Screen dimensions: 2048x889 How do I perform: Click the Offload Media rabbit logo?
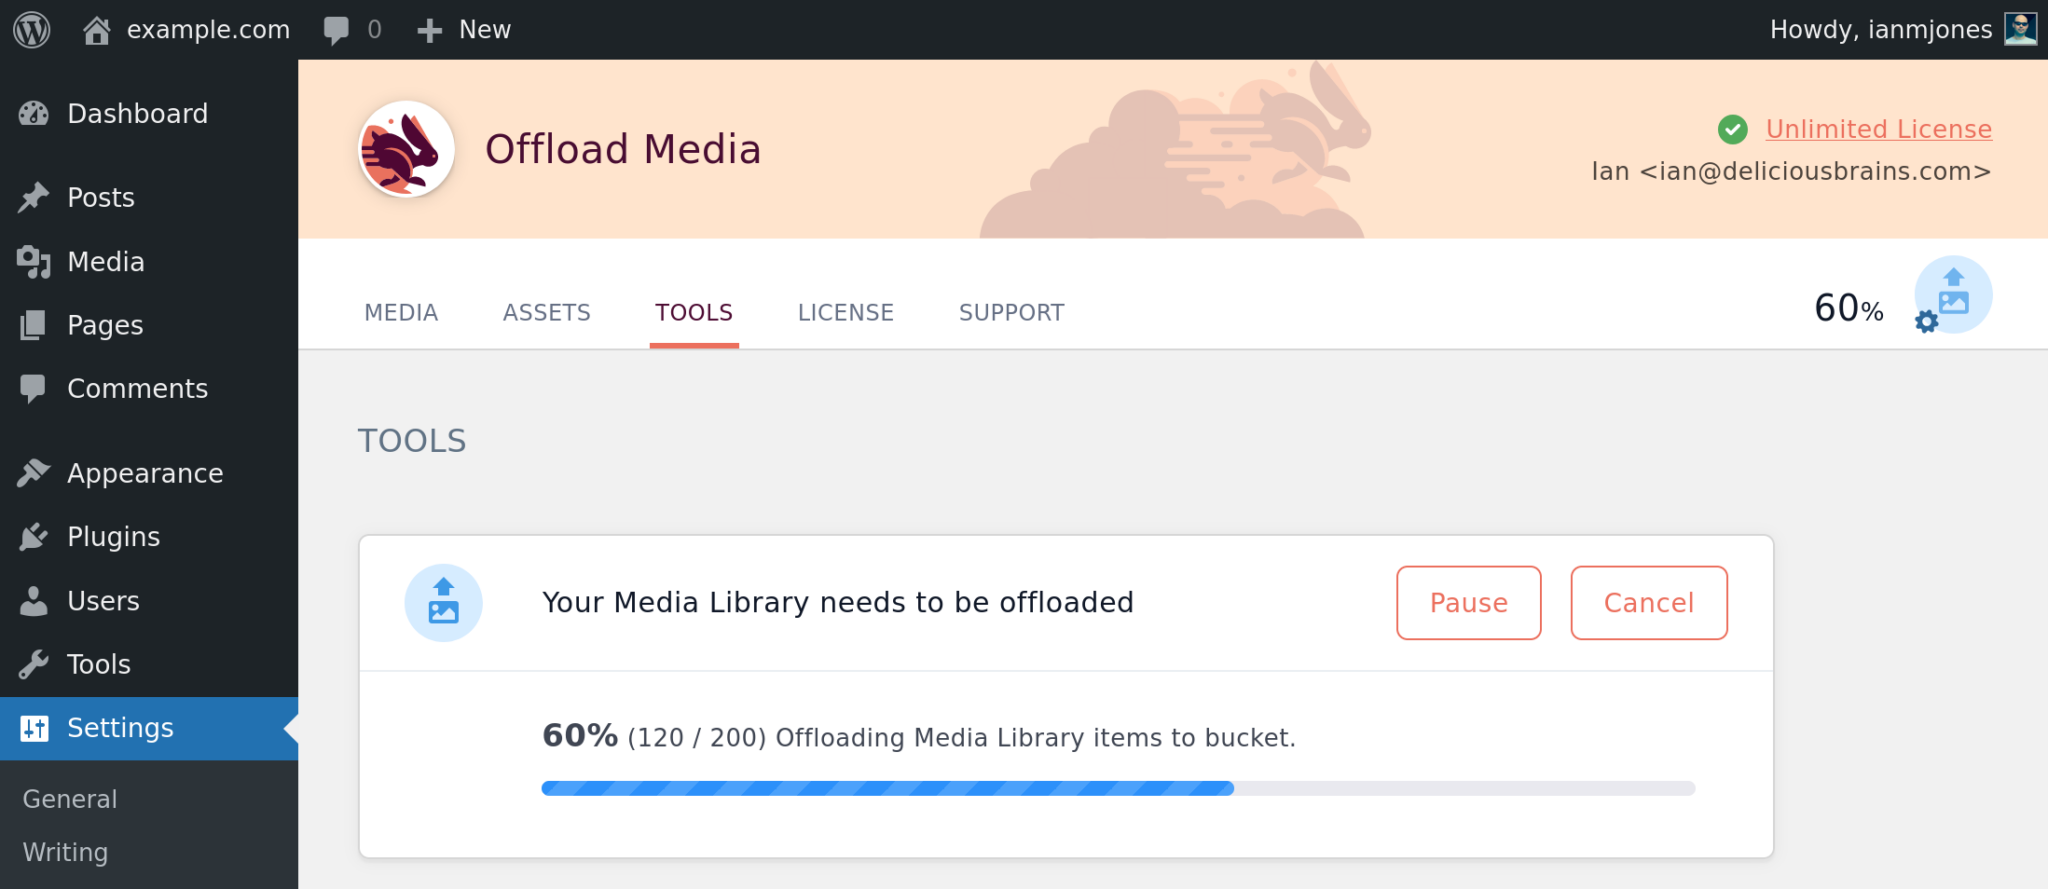pos(405,148)
